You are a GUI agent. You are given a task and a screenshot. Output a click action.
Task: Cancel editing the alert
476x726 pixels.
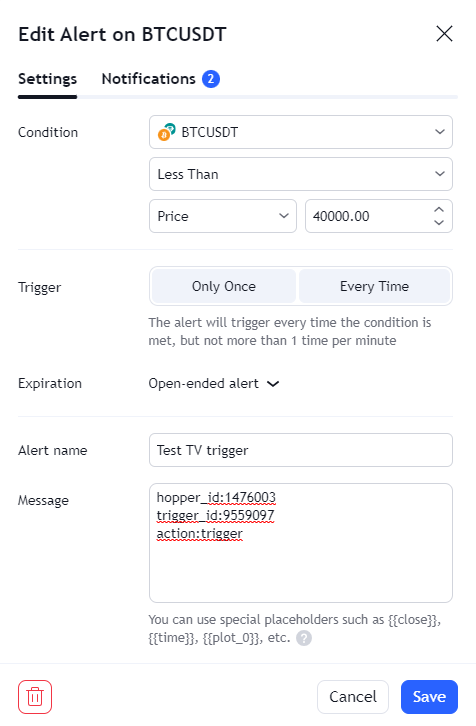353,697
